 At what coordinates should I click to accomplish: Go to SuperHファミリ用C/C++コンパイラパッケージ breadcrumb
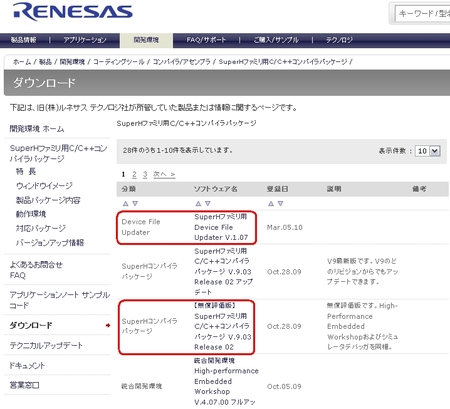[283, 62]
